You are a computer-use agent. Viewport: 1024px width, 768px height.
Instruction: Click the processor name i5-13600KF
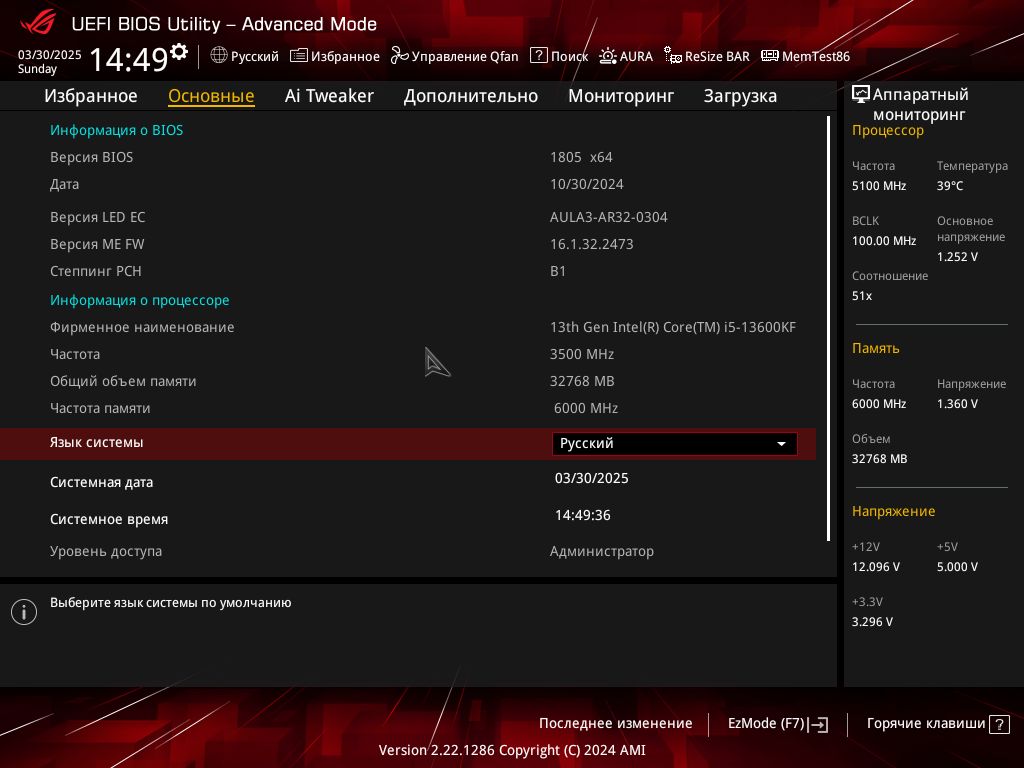[673, 327]
